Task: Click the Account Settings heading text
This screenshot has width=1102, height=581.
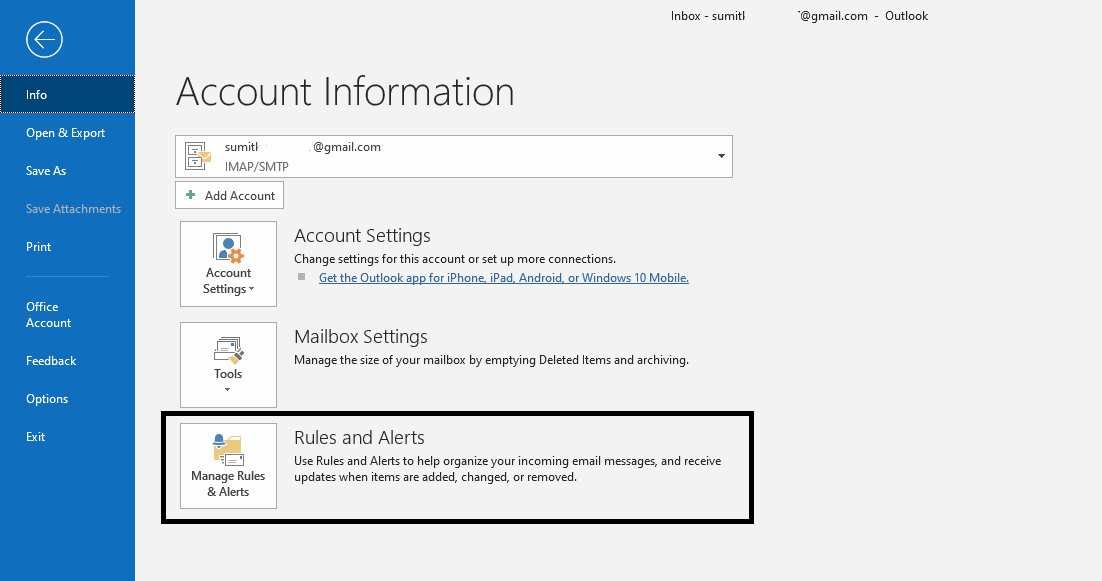Action: tap(362, 235)
